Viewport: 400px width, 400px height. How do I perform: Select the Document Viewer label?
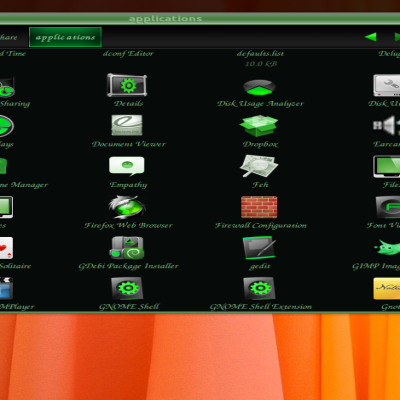(x=129, y=144)
